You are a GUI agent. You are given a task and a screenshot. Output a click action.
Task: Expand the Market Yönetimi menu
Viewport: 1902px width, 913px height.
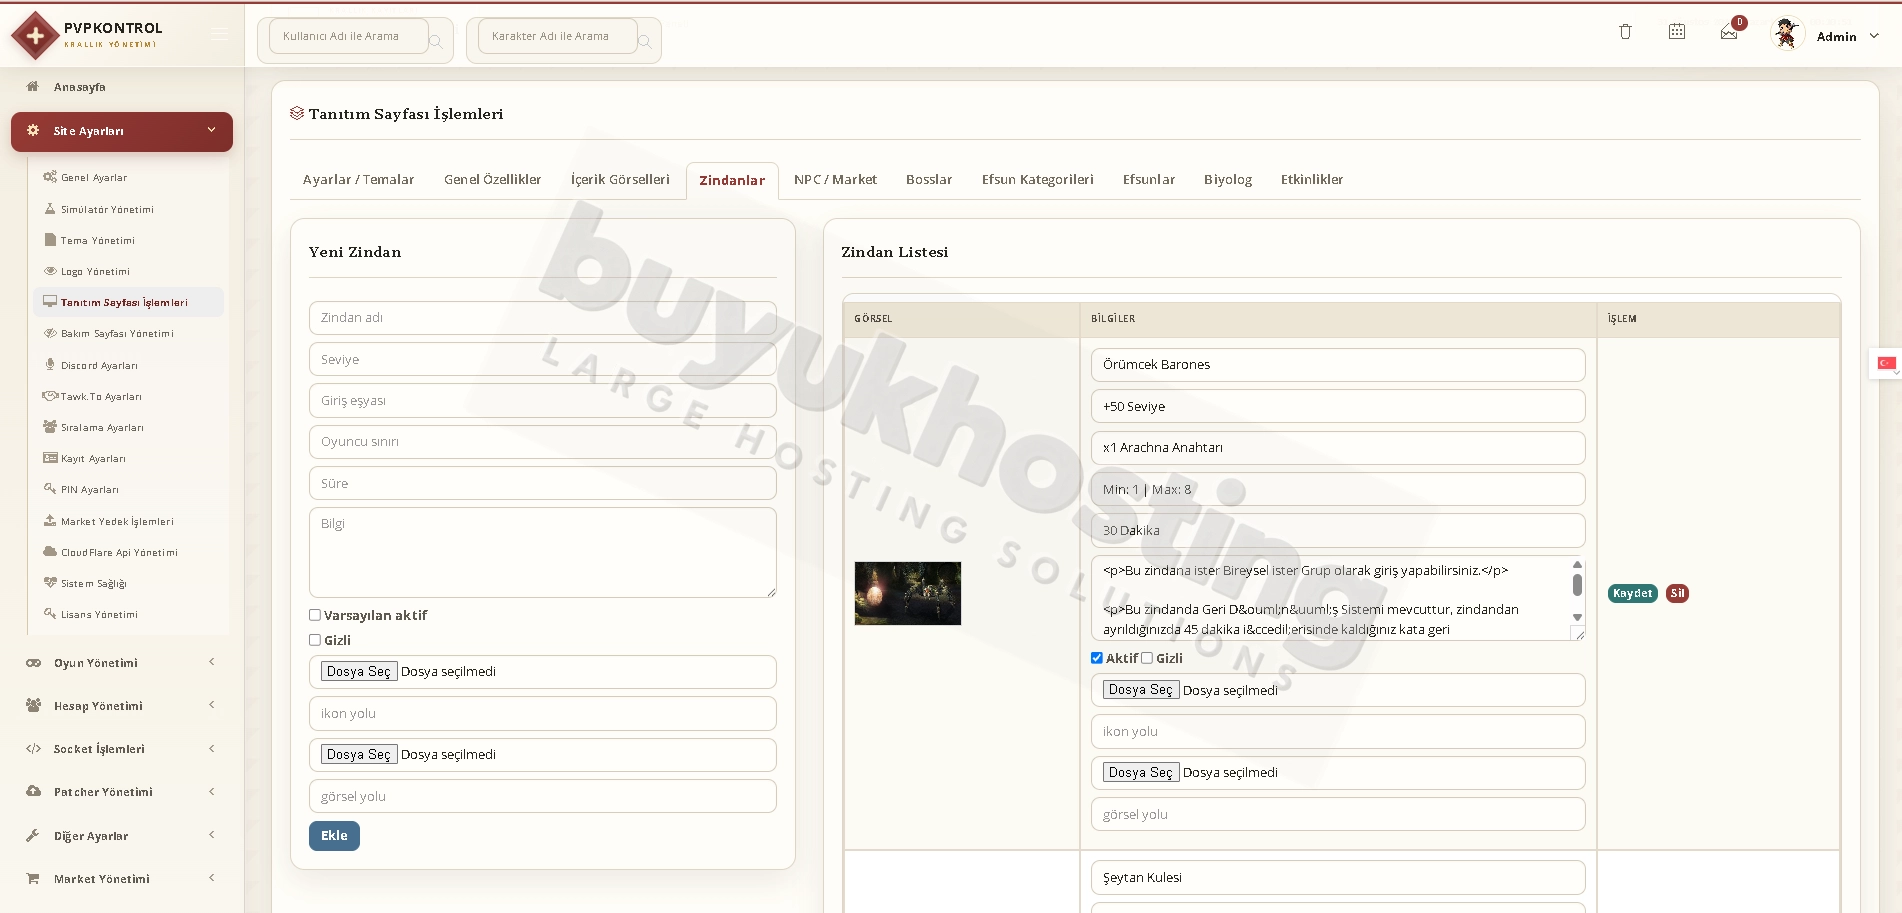122,878
